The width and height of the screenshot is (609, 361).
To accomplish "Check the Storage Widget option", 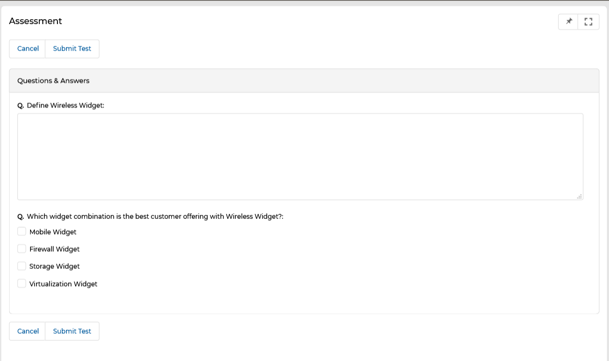I will (x=21, y=266).
